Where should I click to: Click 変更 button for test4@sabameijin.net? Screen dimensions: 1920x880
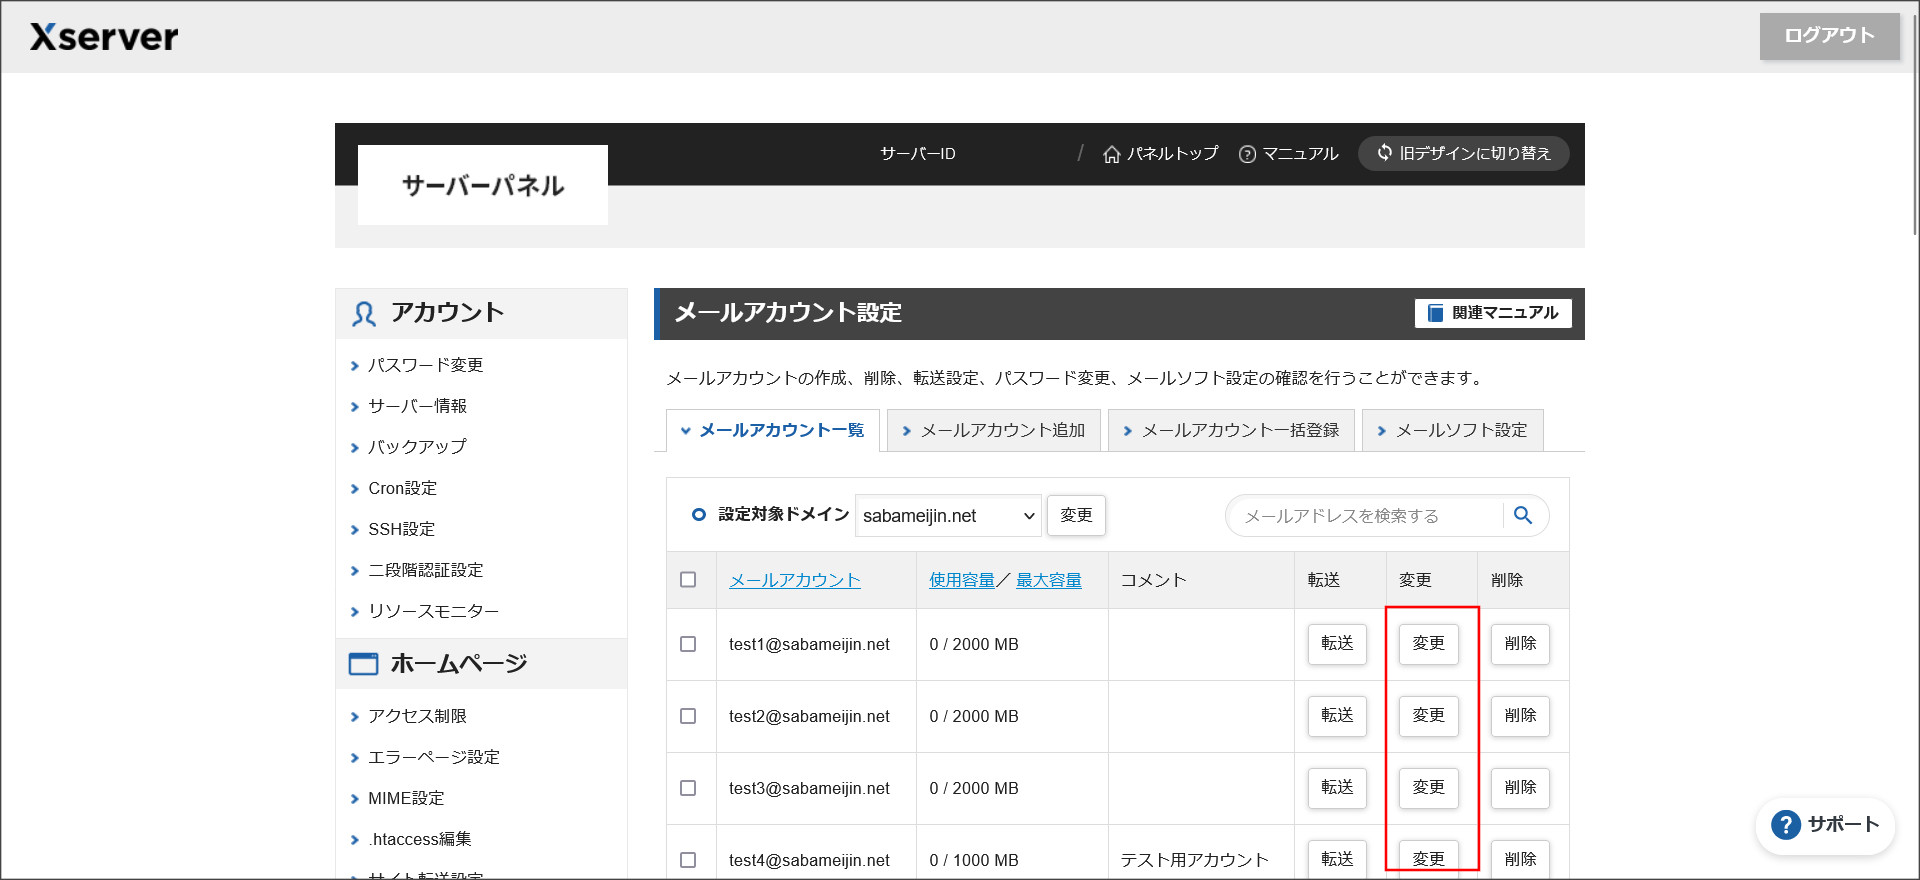(x=1428, y=859)
